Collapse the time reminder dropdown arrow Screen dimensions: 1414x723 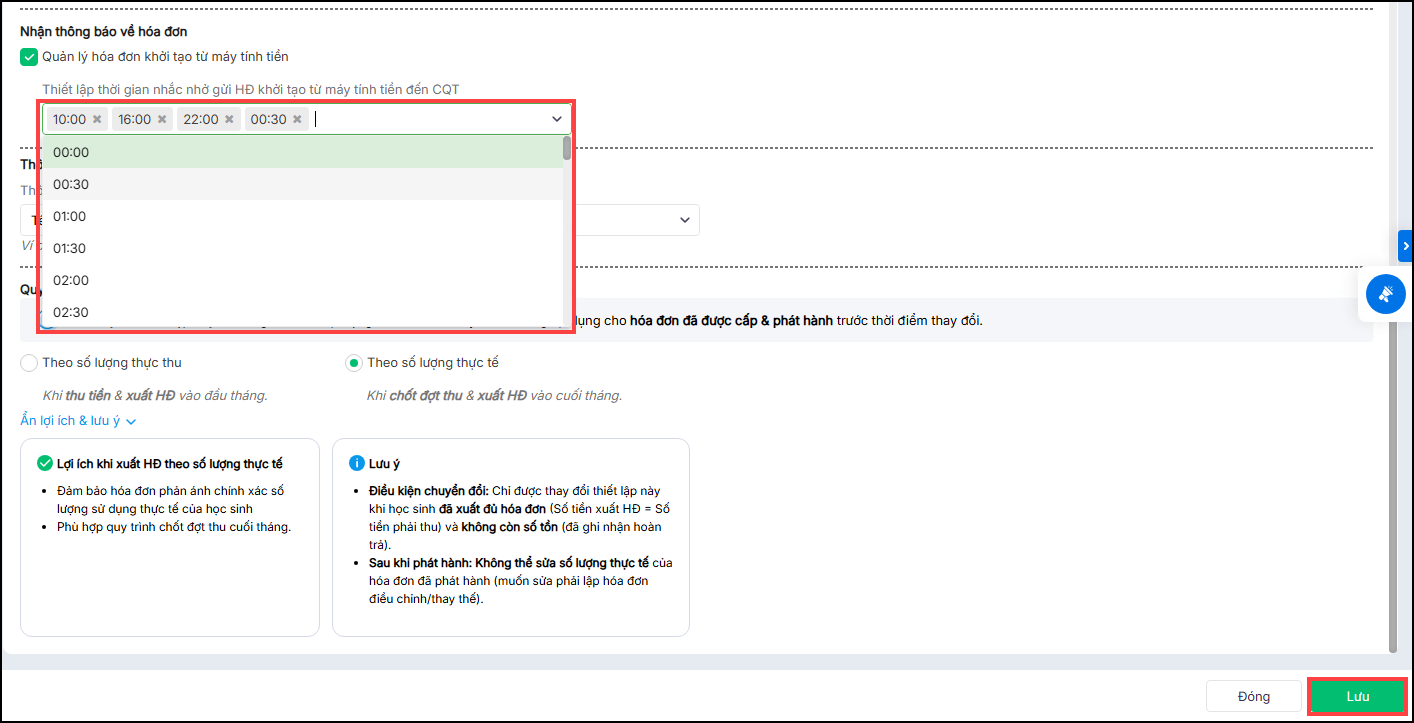point(557,119)
